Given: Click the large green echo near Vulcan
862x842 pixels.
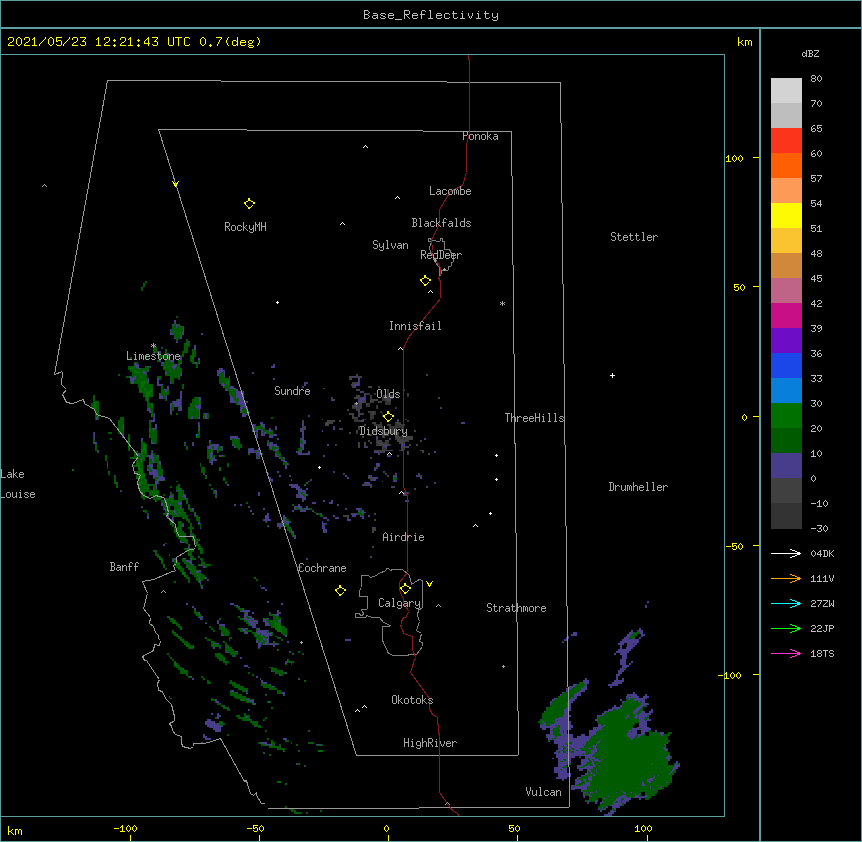Looking at the screenshot, I should click(x=627, y=756).
